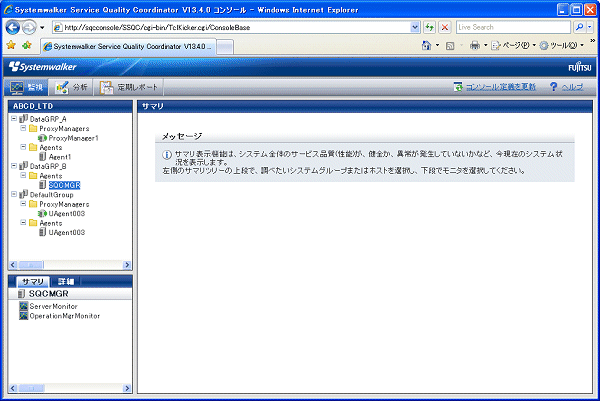Screen dimensions: 600x401
Task: Select ProxyManager1 in the tree
Action: pos(73,138)
